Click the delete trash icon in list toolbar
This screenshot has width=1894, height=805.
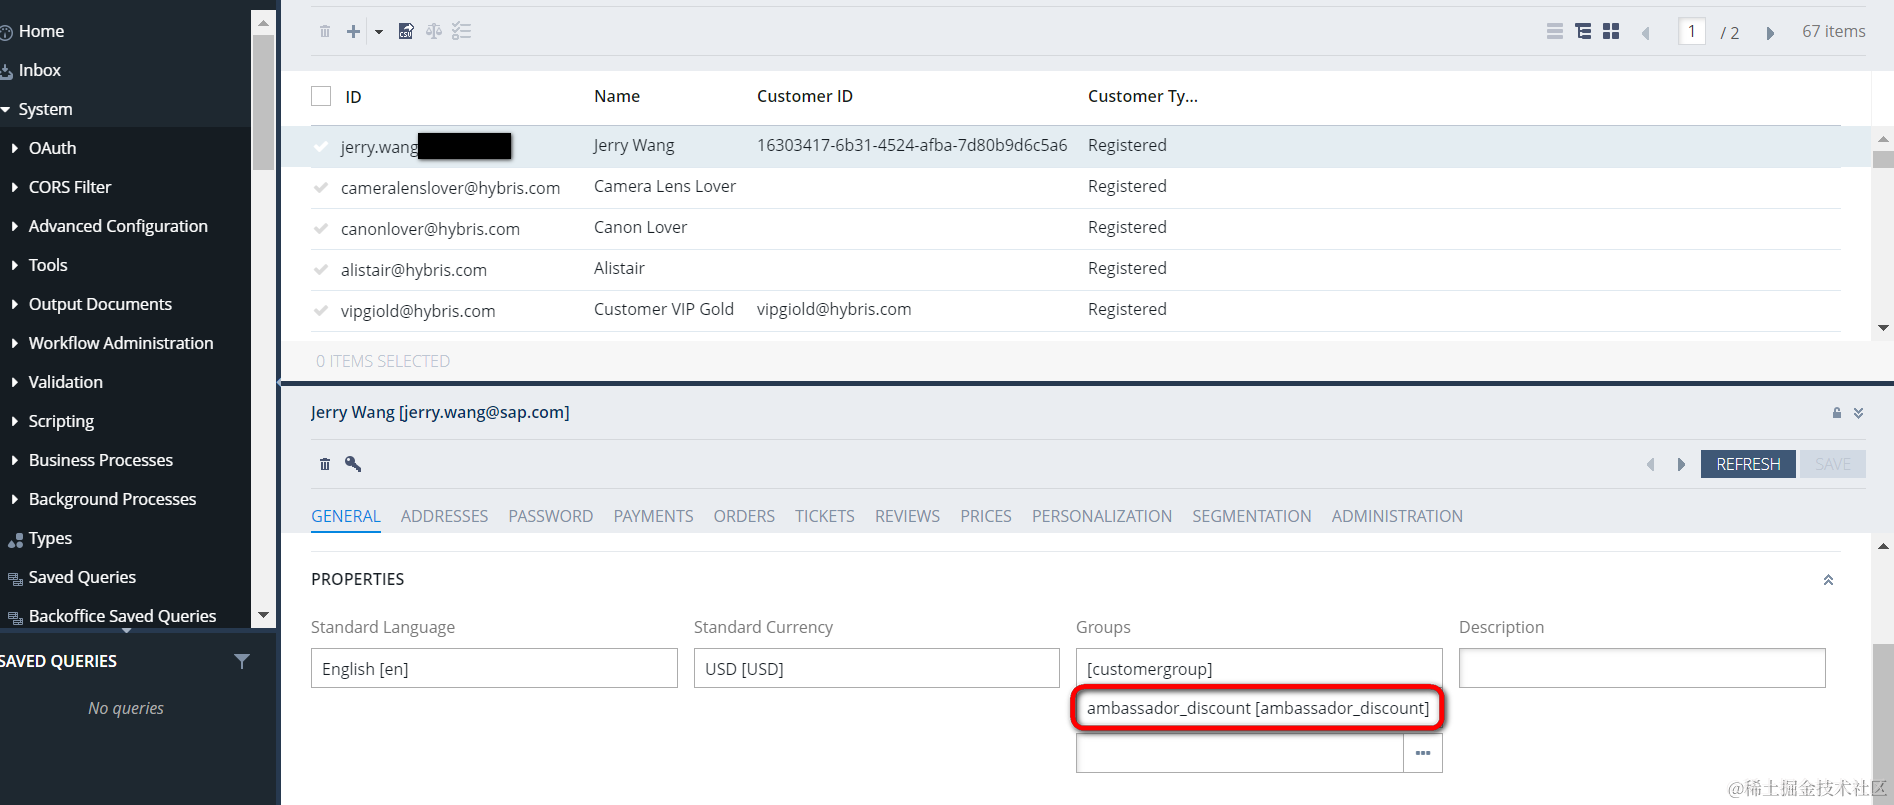(325, 32)
